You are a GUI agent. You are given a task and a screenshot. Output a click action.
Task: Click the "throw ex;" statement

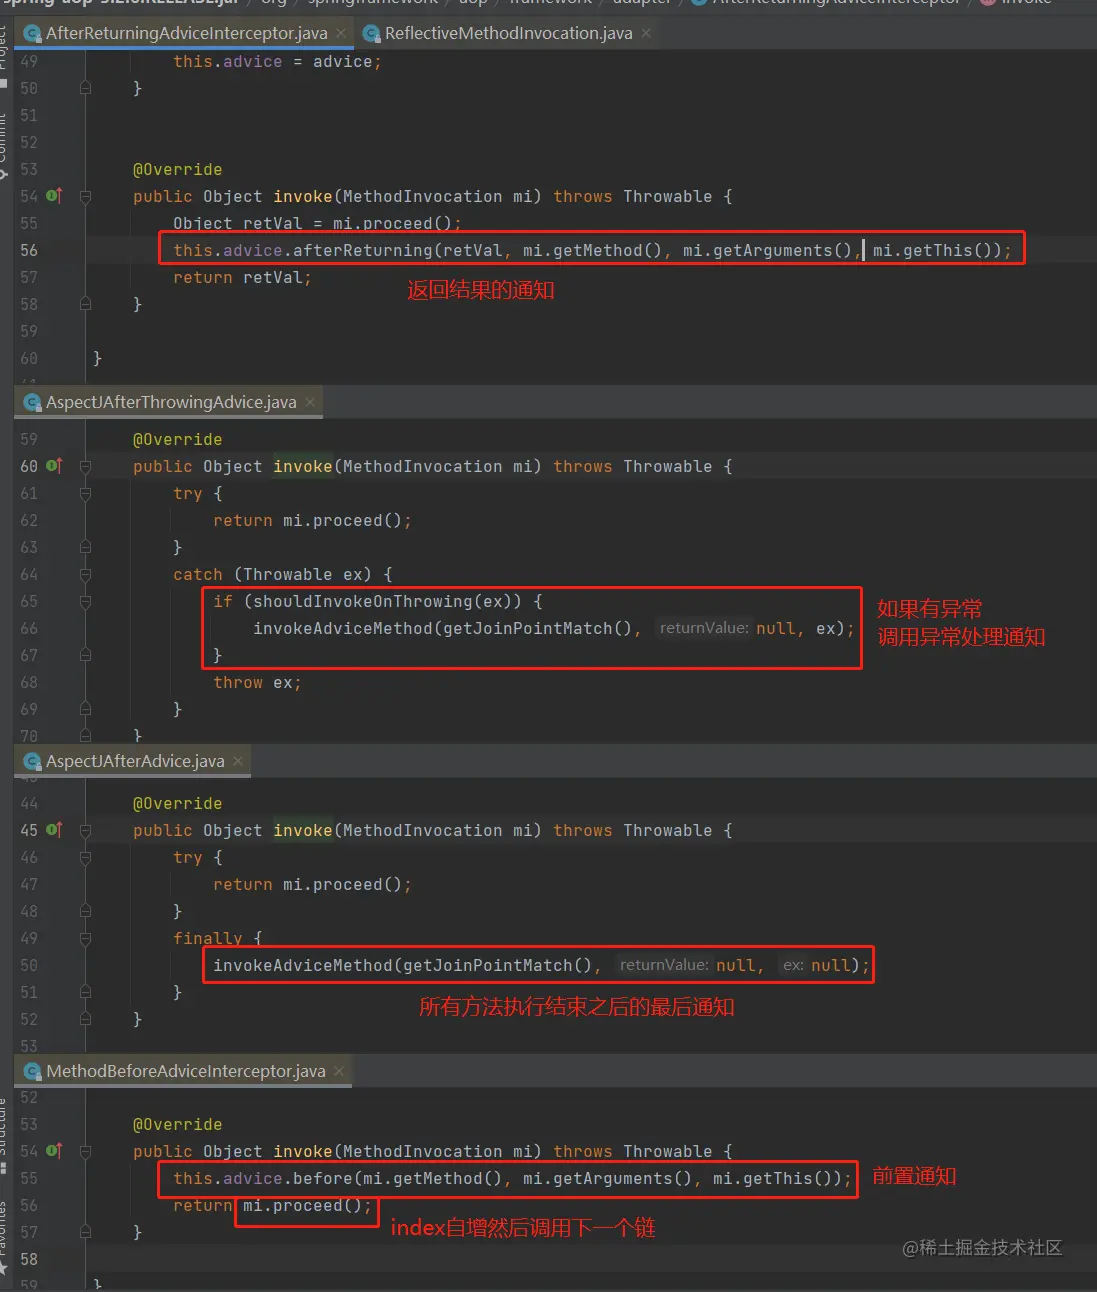pos(257,682)
